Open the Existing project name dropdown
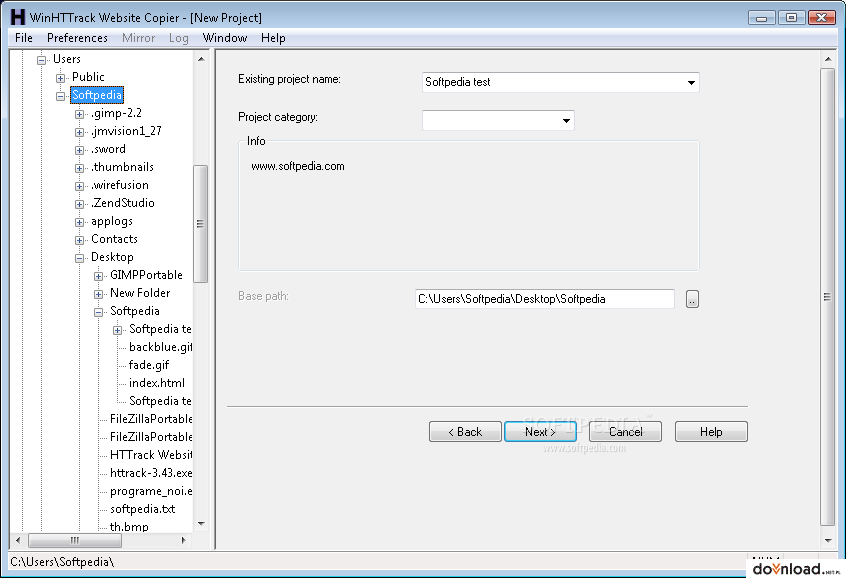This screenshot has height=578, width=846. [691, 83]
